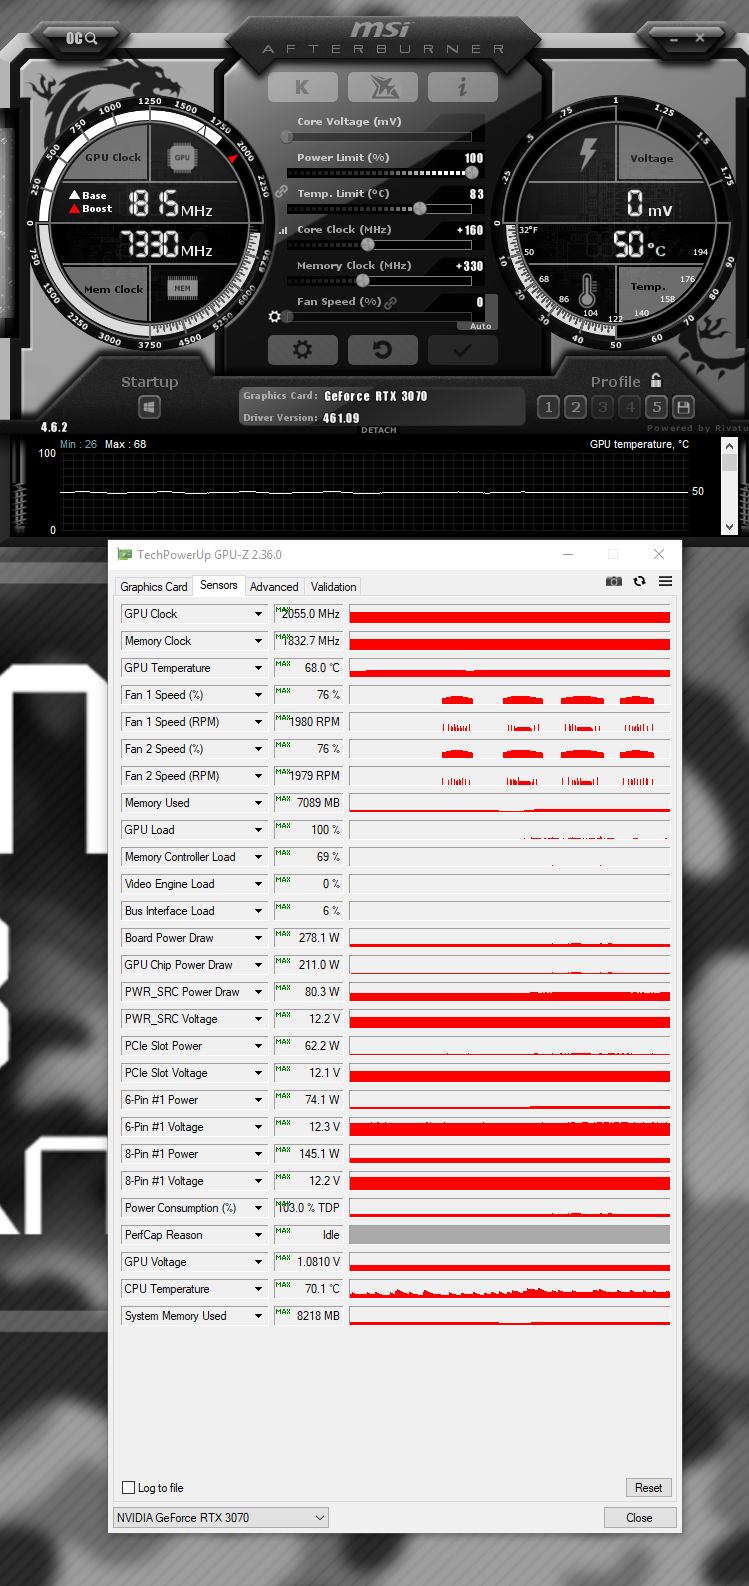Image resolution: width=749 pixels, height=1586 pixels.
Task: Enable the Log to file checkbox
Action: click(128, 1488)
